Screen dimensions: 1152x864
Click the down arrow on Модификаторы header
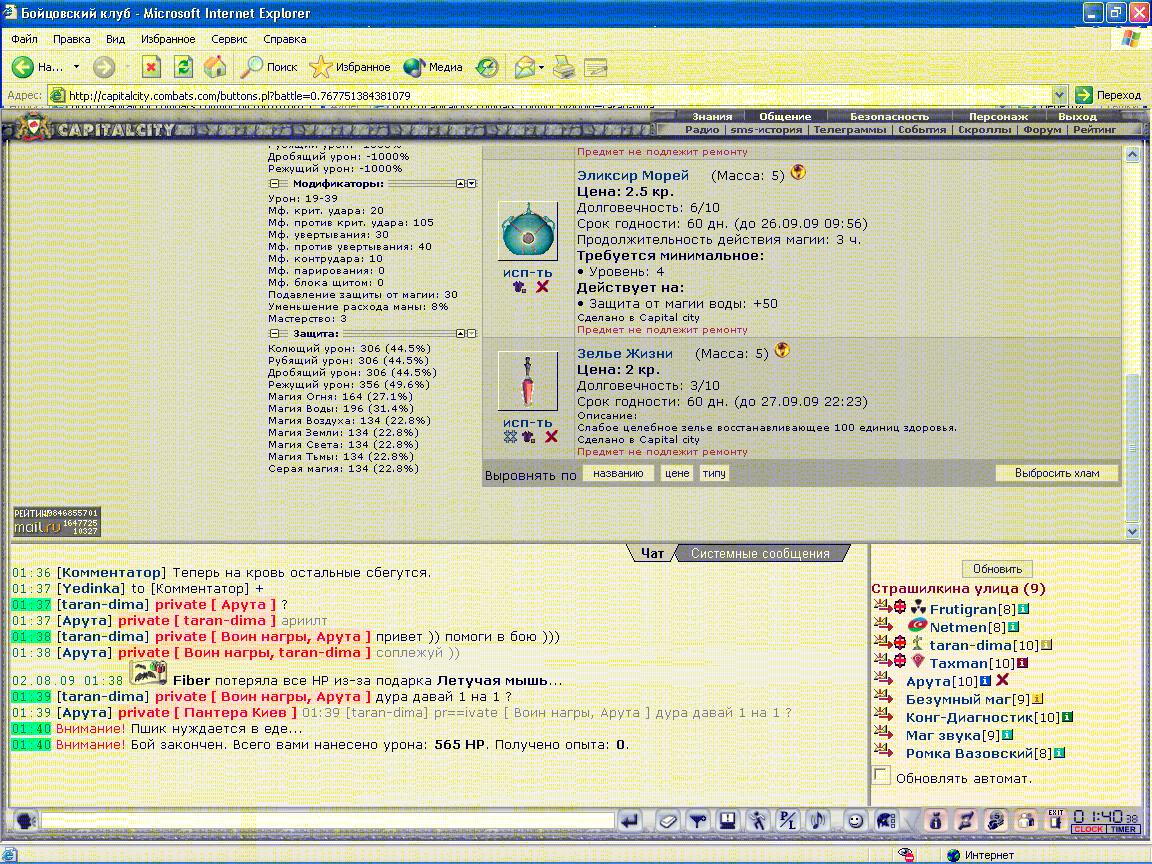tap(472, 184)
